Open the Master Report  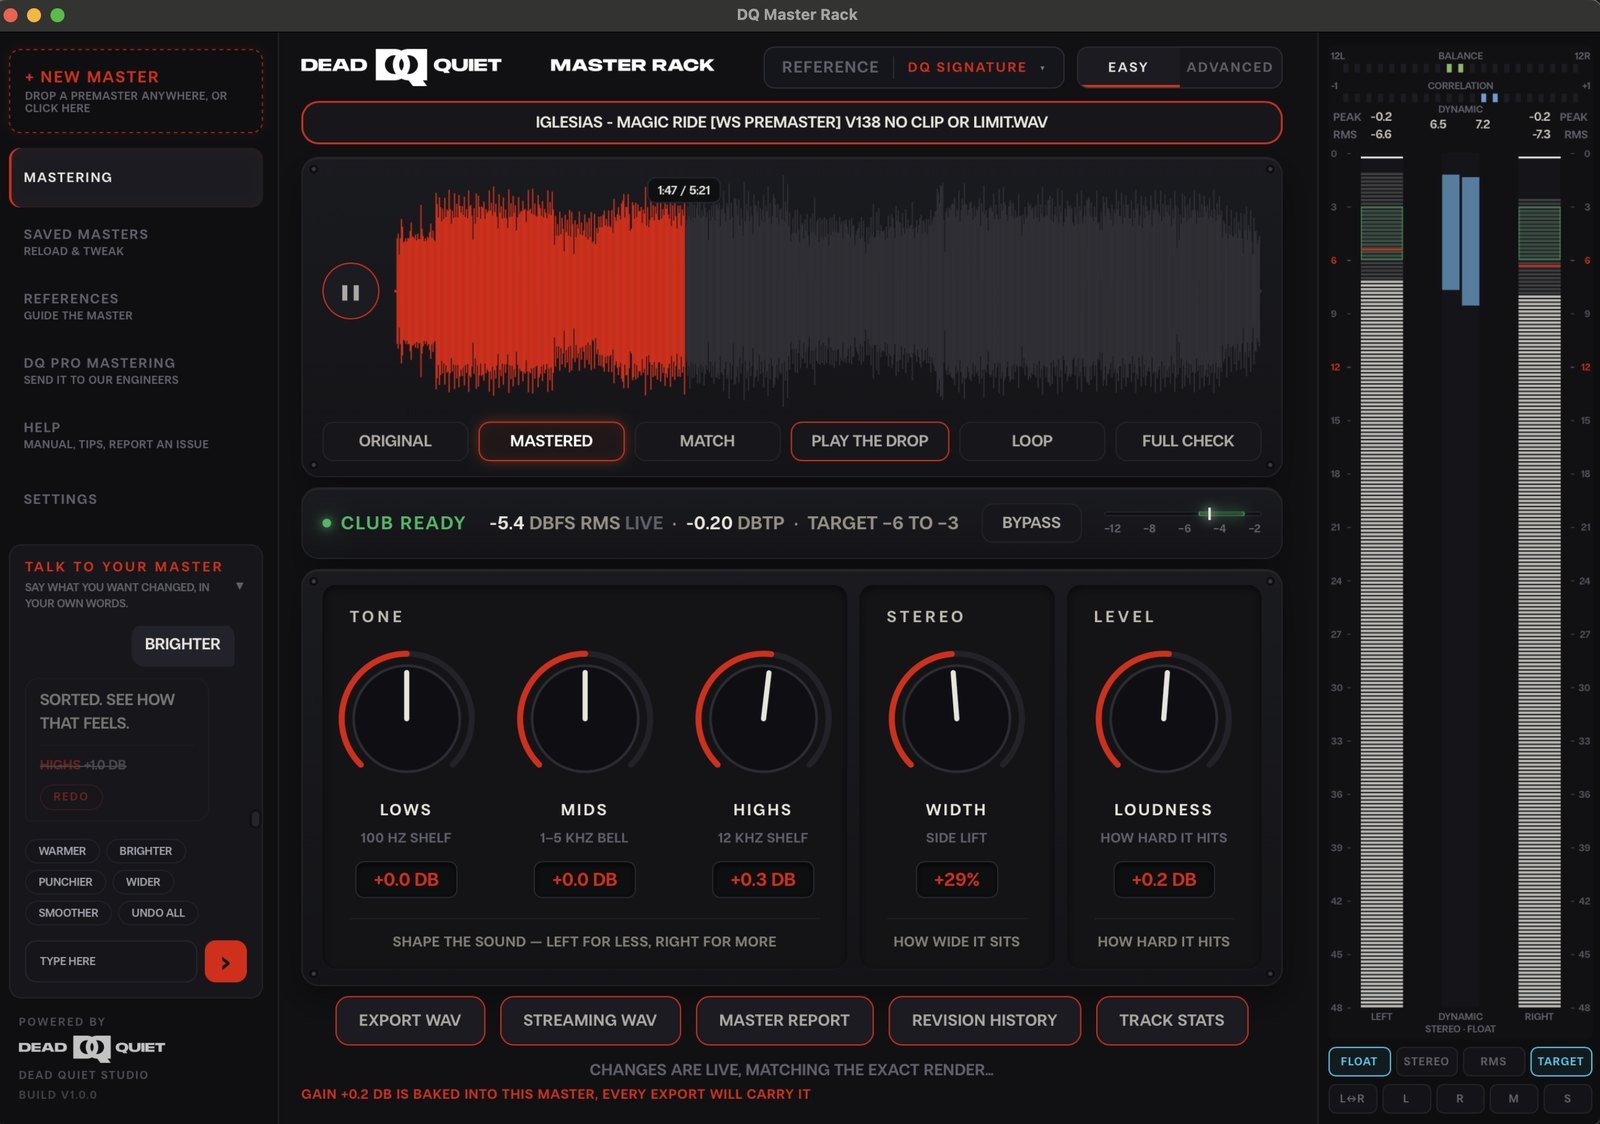tap(784, 1021)
